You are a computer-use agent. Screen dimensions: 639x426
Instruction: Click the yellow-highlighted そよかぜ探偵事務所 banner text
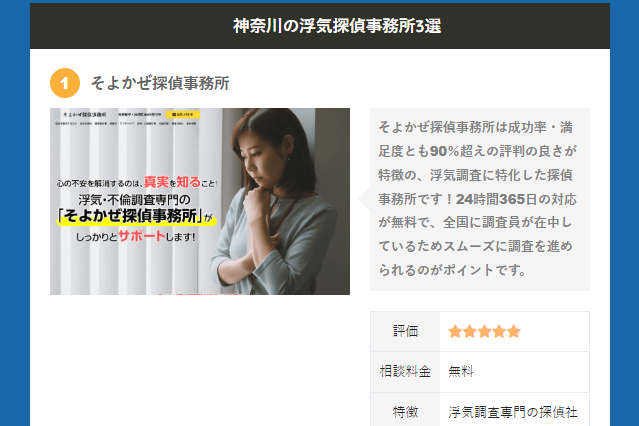pyautogui.click(x=136, y=216)
